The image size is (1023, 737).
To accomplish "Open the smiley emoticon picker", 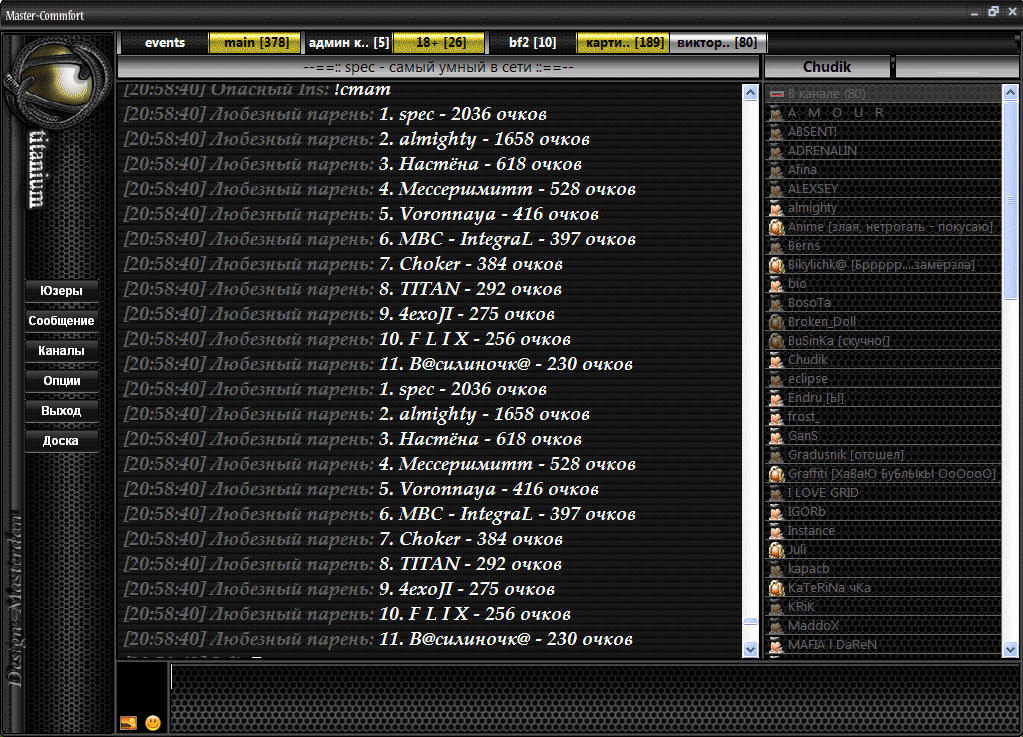I will click(x=152, y=722).
